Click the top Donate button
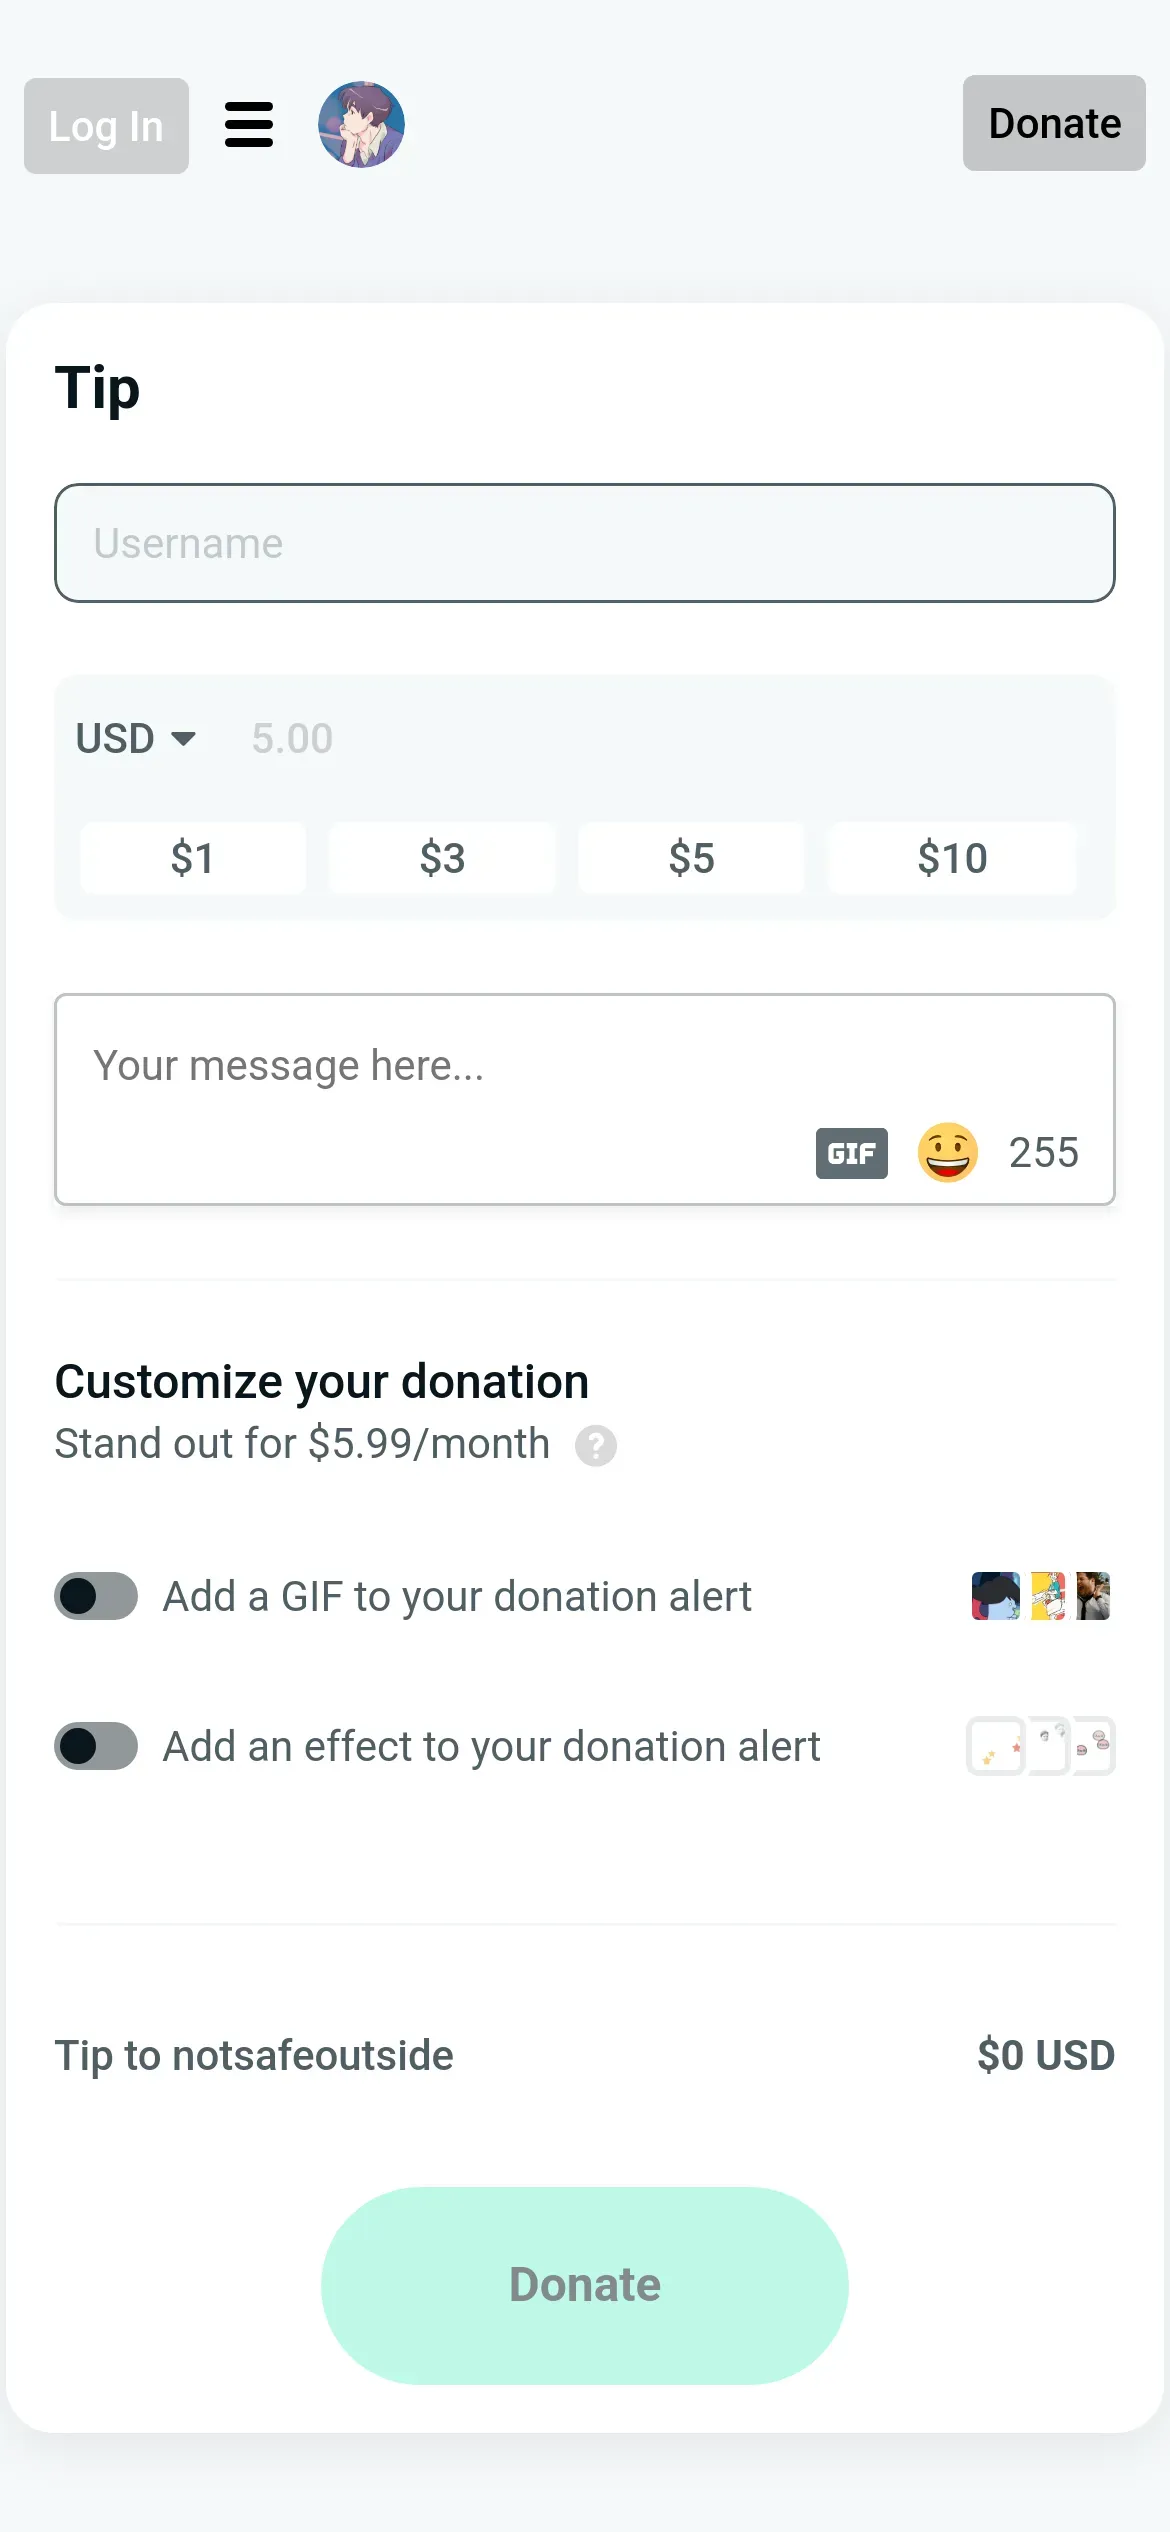This screenshot has height=2532, width=1170. tap(1054, 123)
